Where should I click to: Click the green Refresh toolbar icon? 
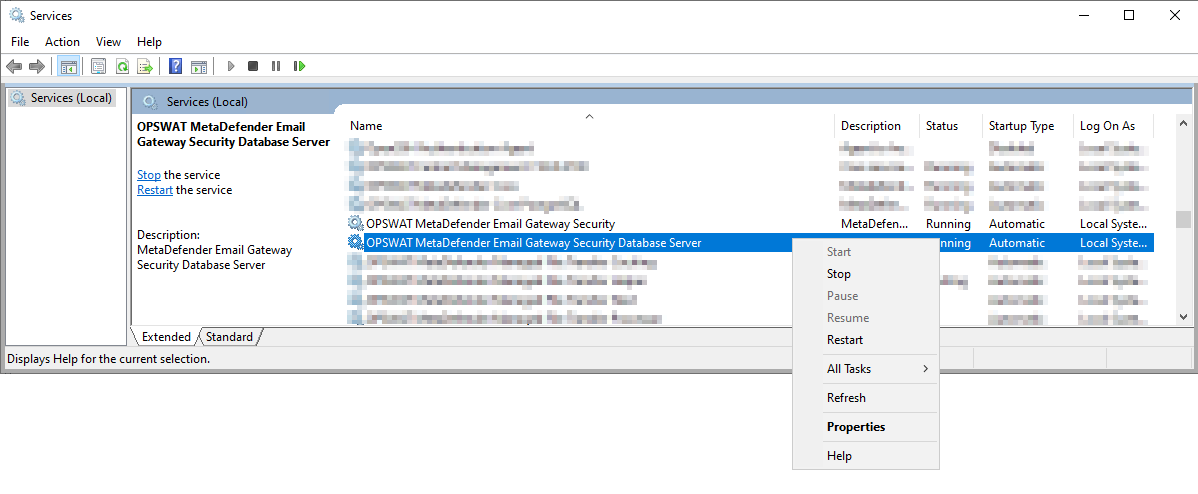pyautogui.click(x=121, y=66)
